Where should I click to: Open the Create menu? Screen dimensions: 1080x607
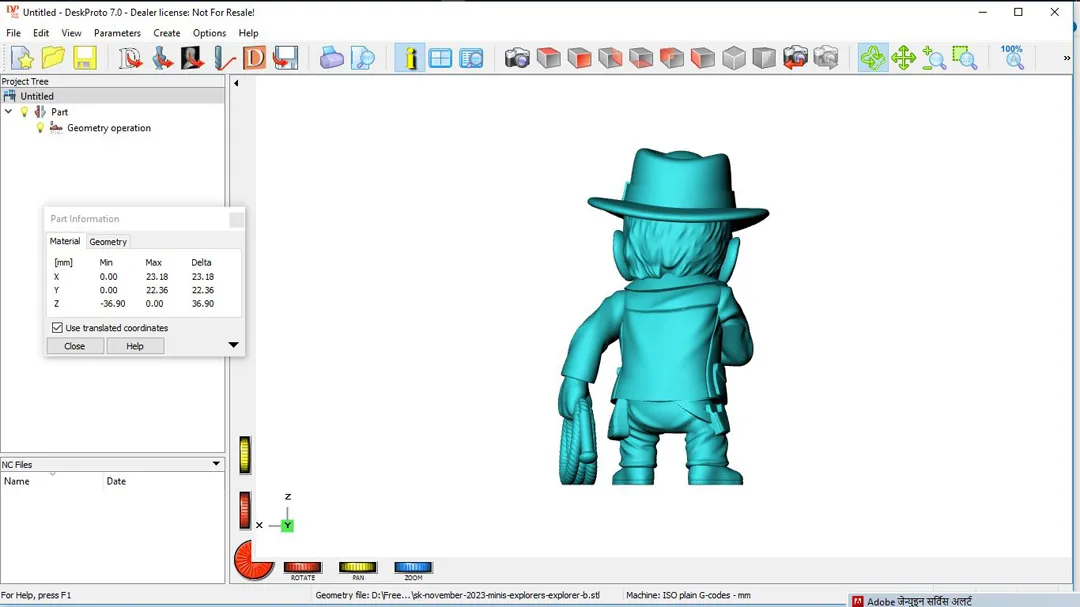167,33
